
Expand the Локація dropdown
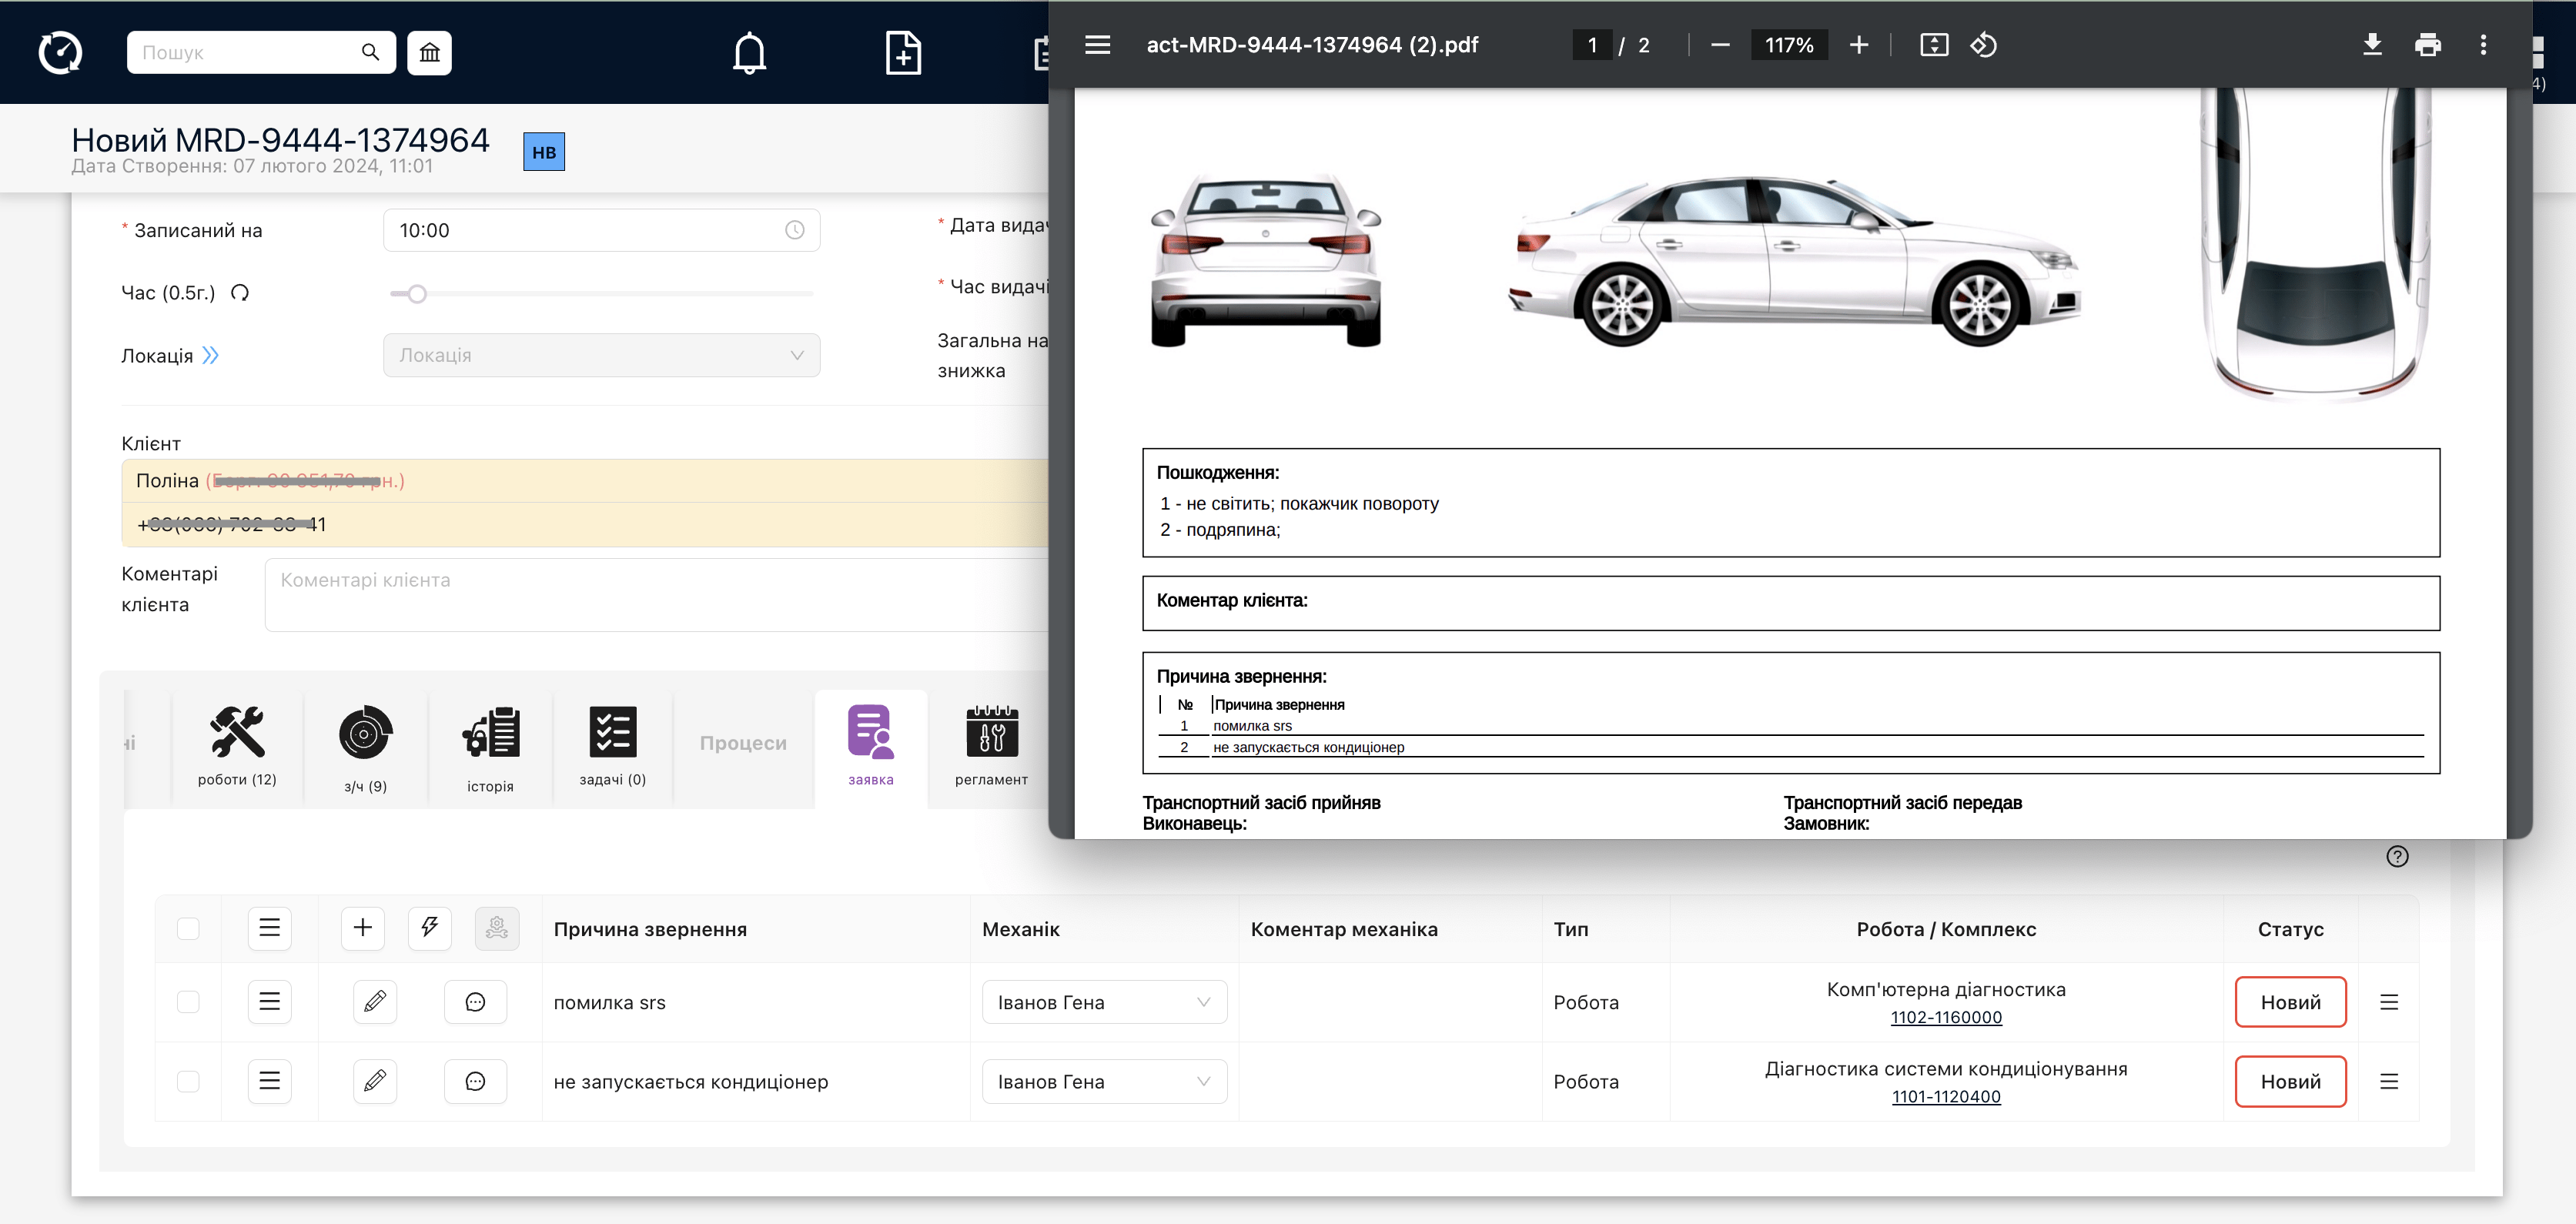click(x=601, y=355)
